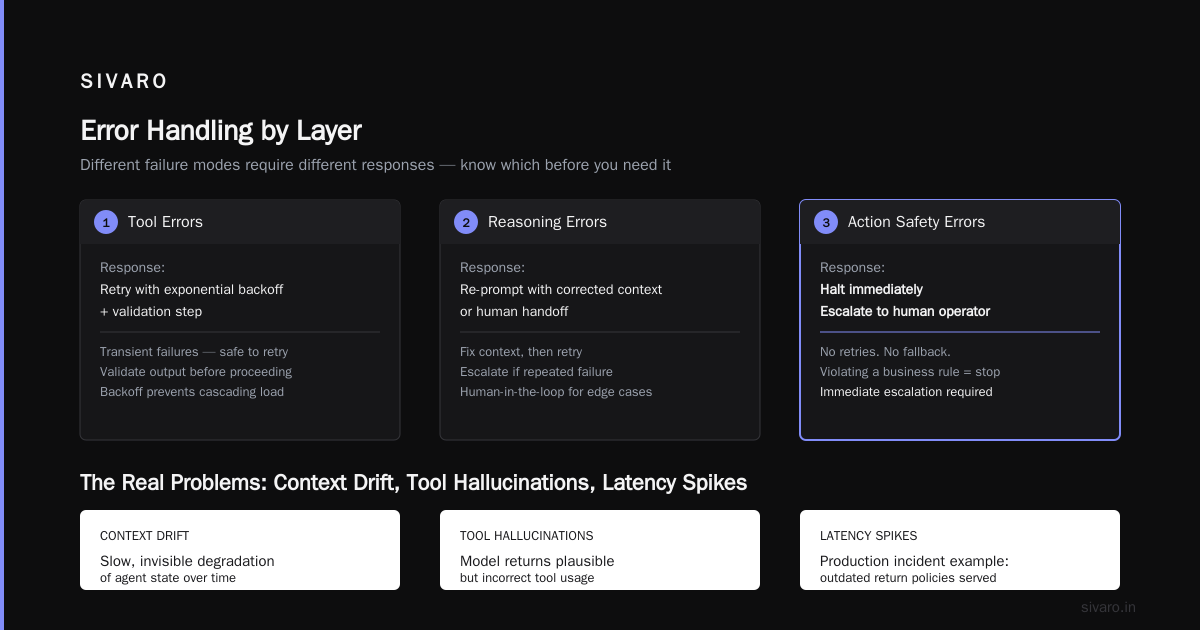Click 'but incorrect tool usage' text
Viewport: 1200px width, 630px height.
pos(527,578)
